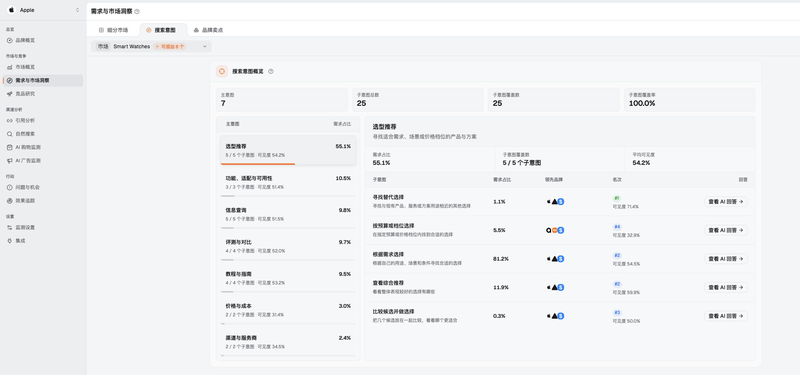
Task: Select the 选型推荐 main intent row
Action: (288, 151)
